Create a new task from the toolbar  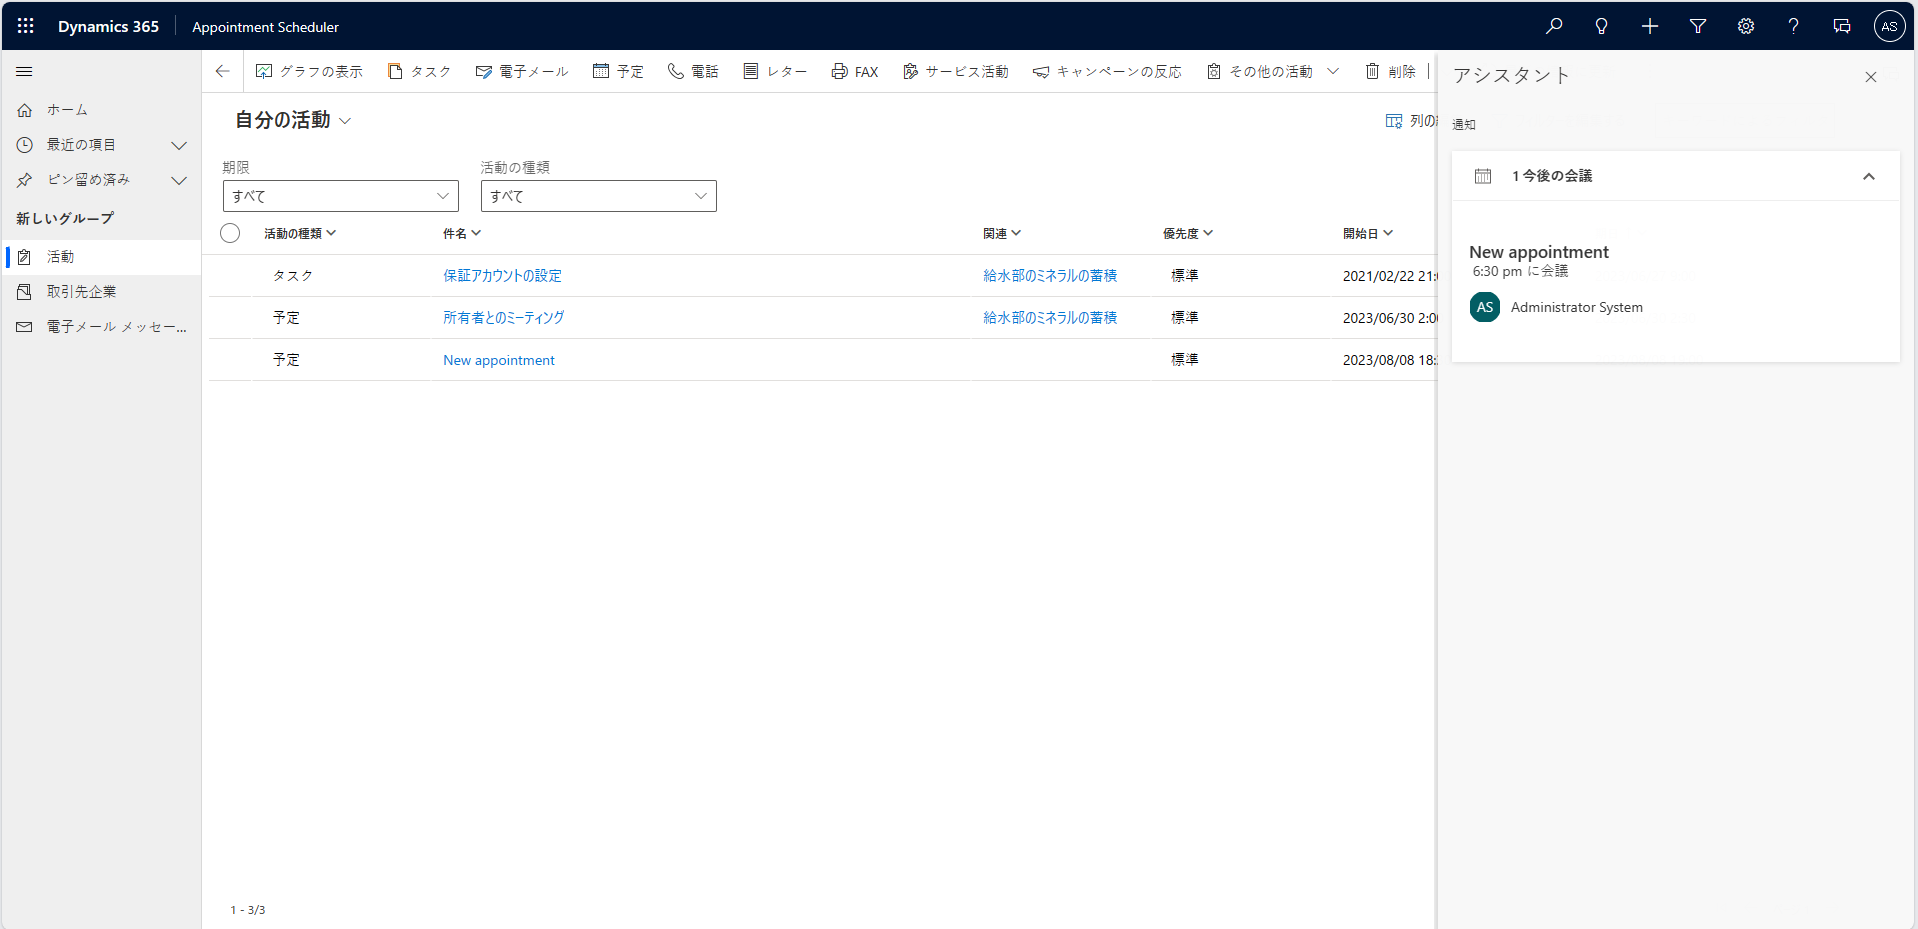tap(419, 71)
